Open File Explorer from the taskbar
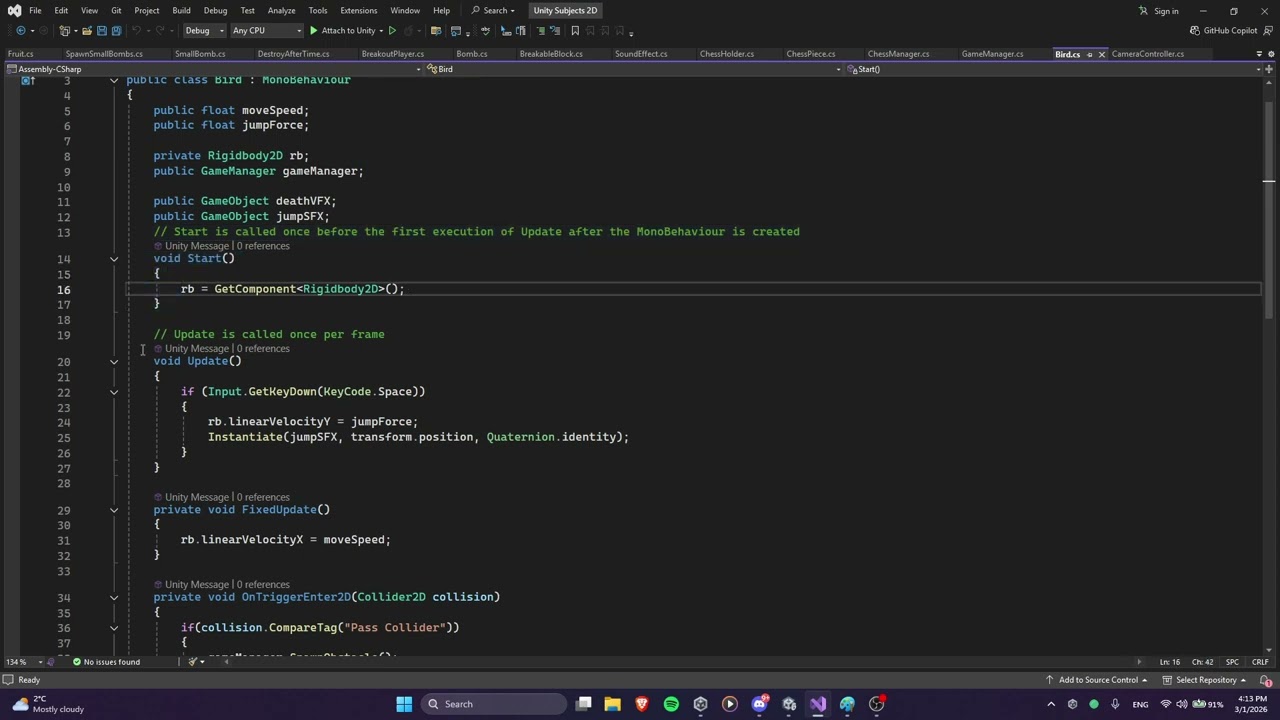The image size is (1280, 720). click(612, 704)
